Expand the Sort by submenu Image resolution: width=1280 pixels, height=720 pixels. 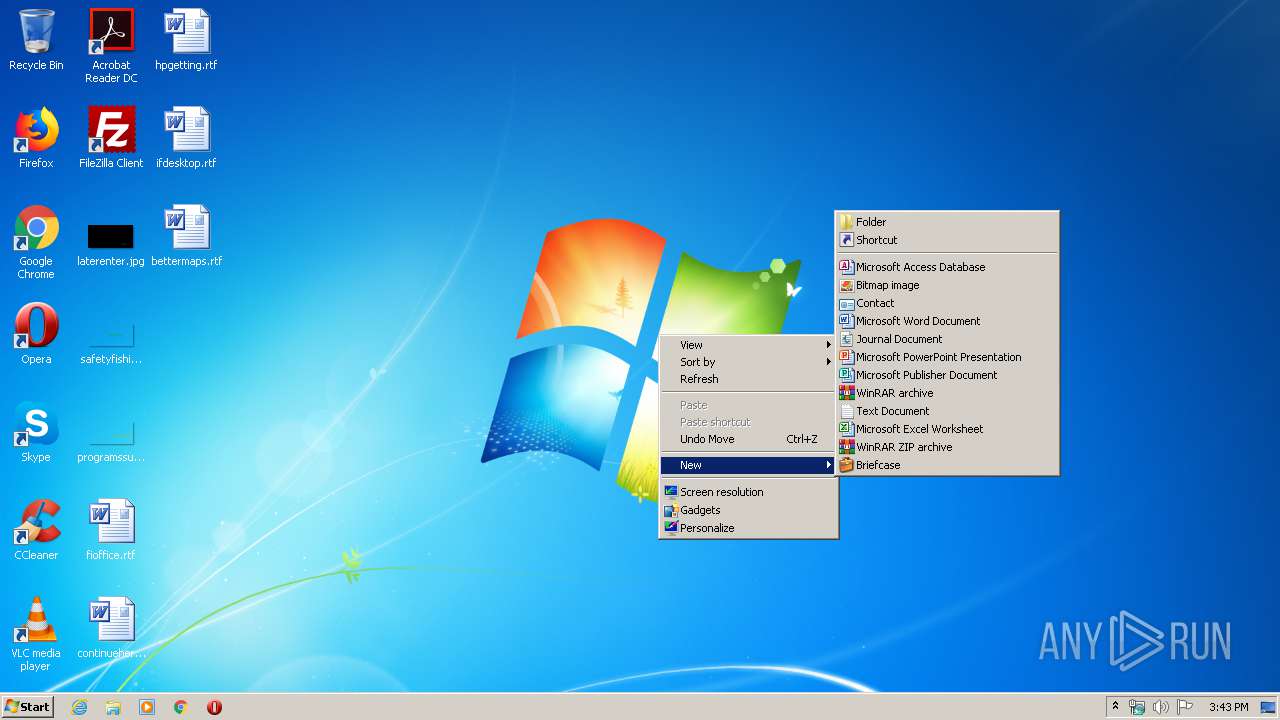coord(748,362)
